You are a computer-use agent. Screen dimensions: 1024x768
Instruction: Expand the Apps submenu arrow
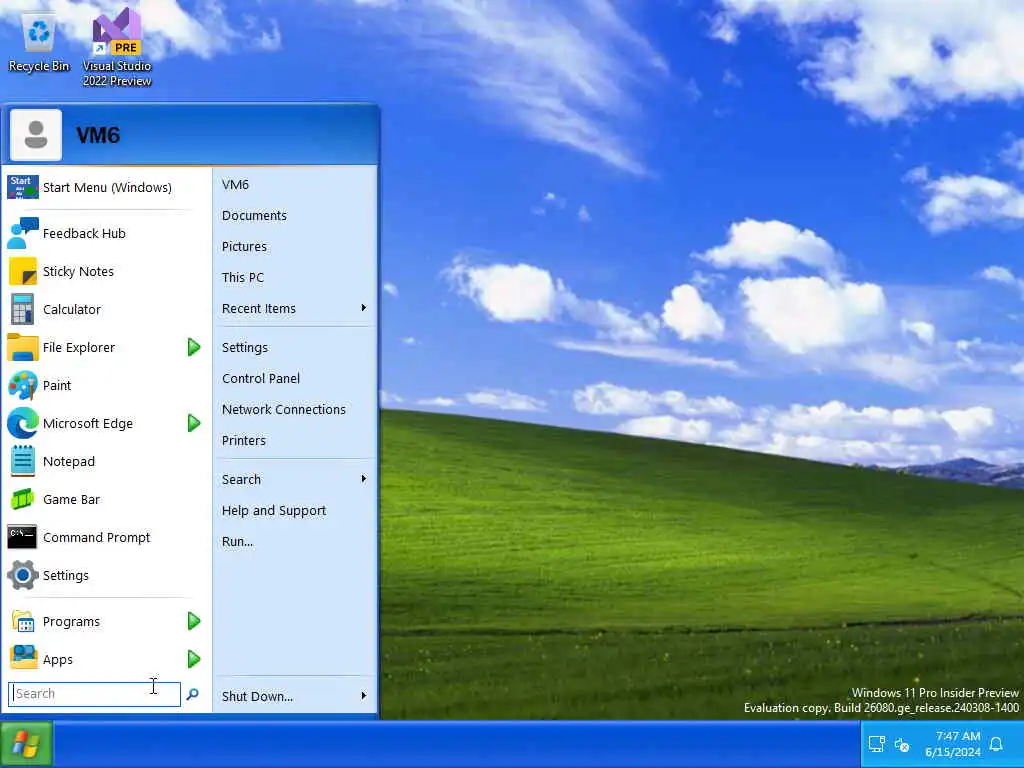(x=193, y=659)
